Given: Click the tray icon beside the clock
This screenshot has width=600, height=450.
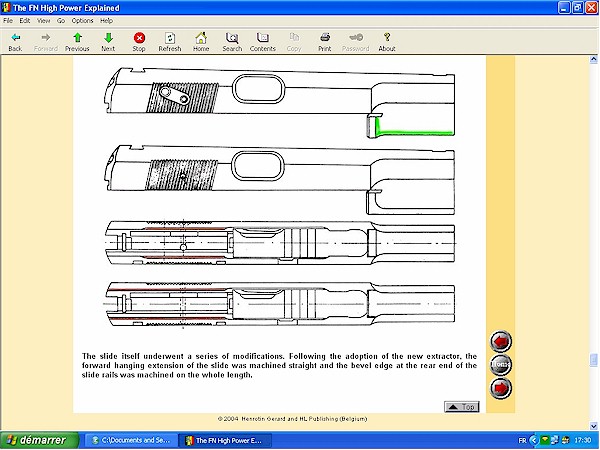Looking at the screenshot, I should (566, 440).
